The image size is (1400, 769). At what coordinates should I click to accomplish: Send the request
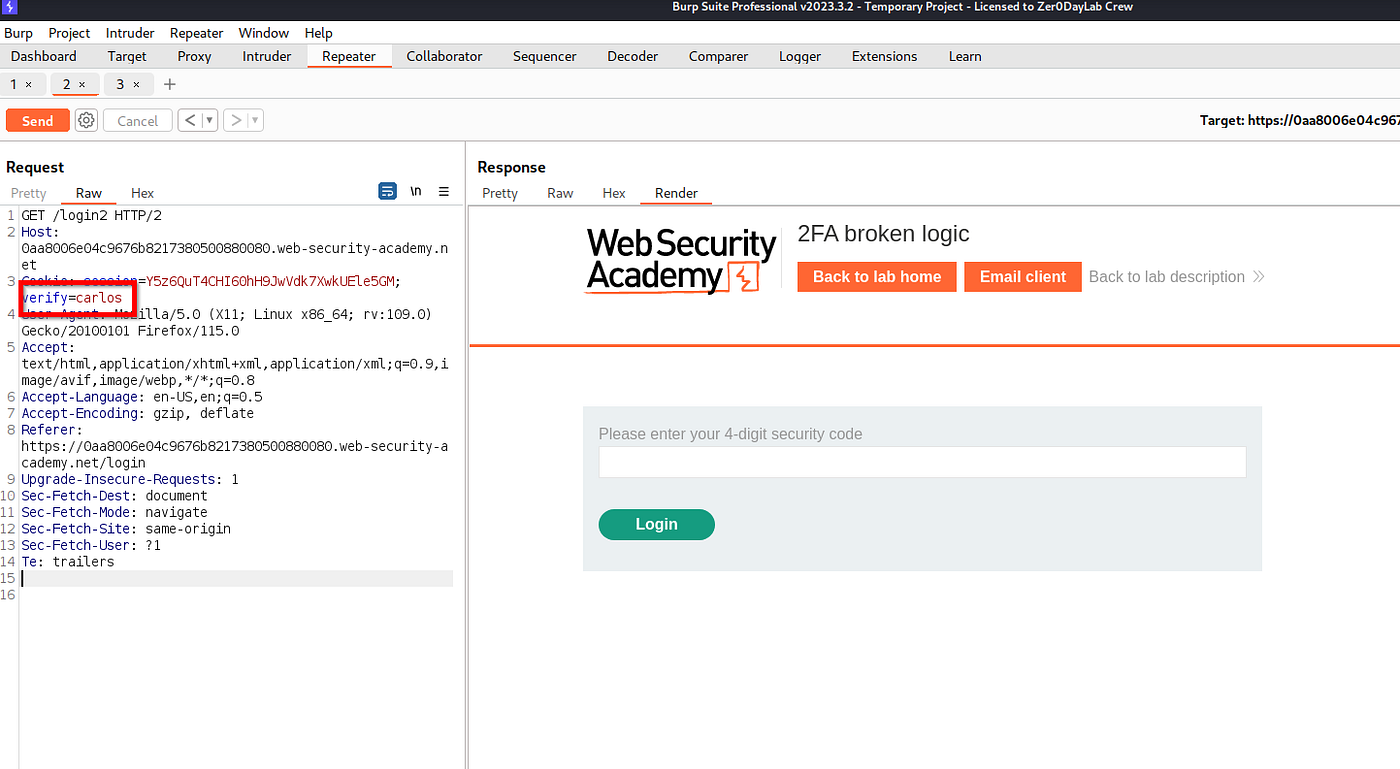[37, 120]
